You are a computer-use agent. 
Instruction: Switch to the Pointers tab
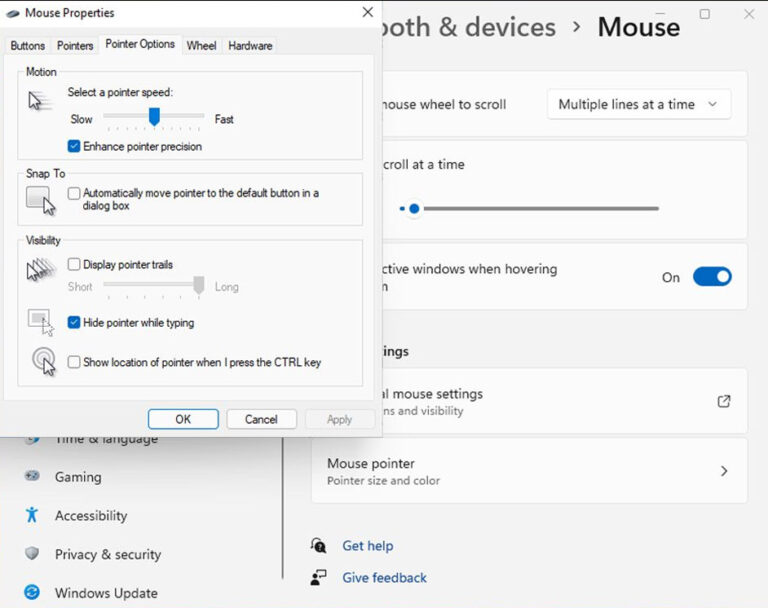point(75,46)
